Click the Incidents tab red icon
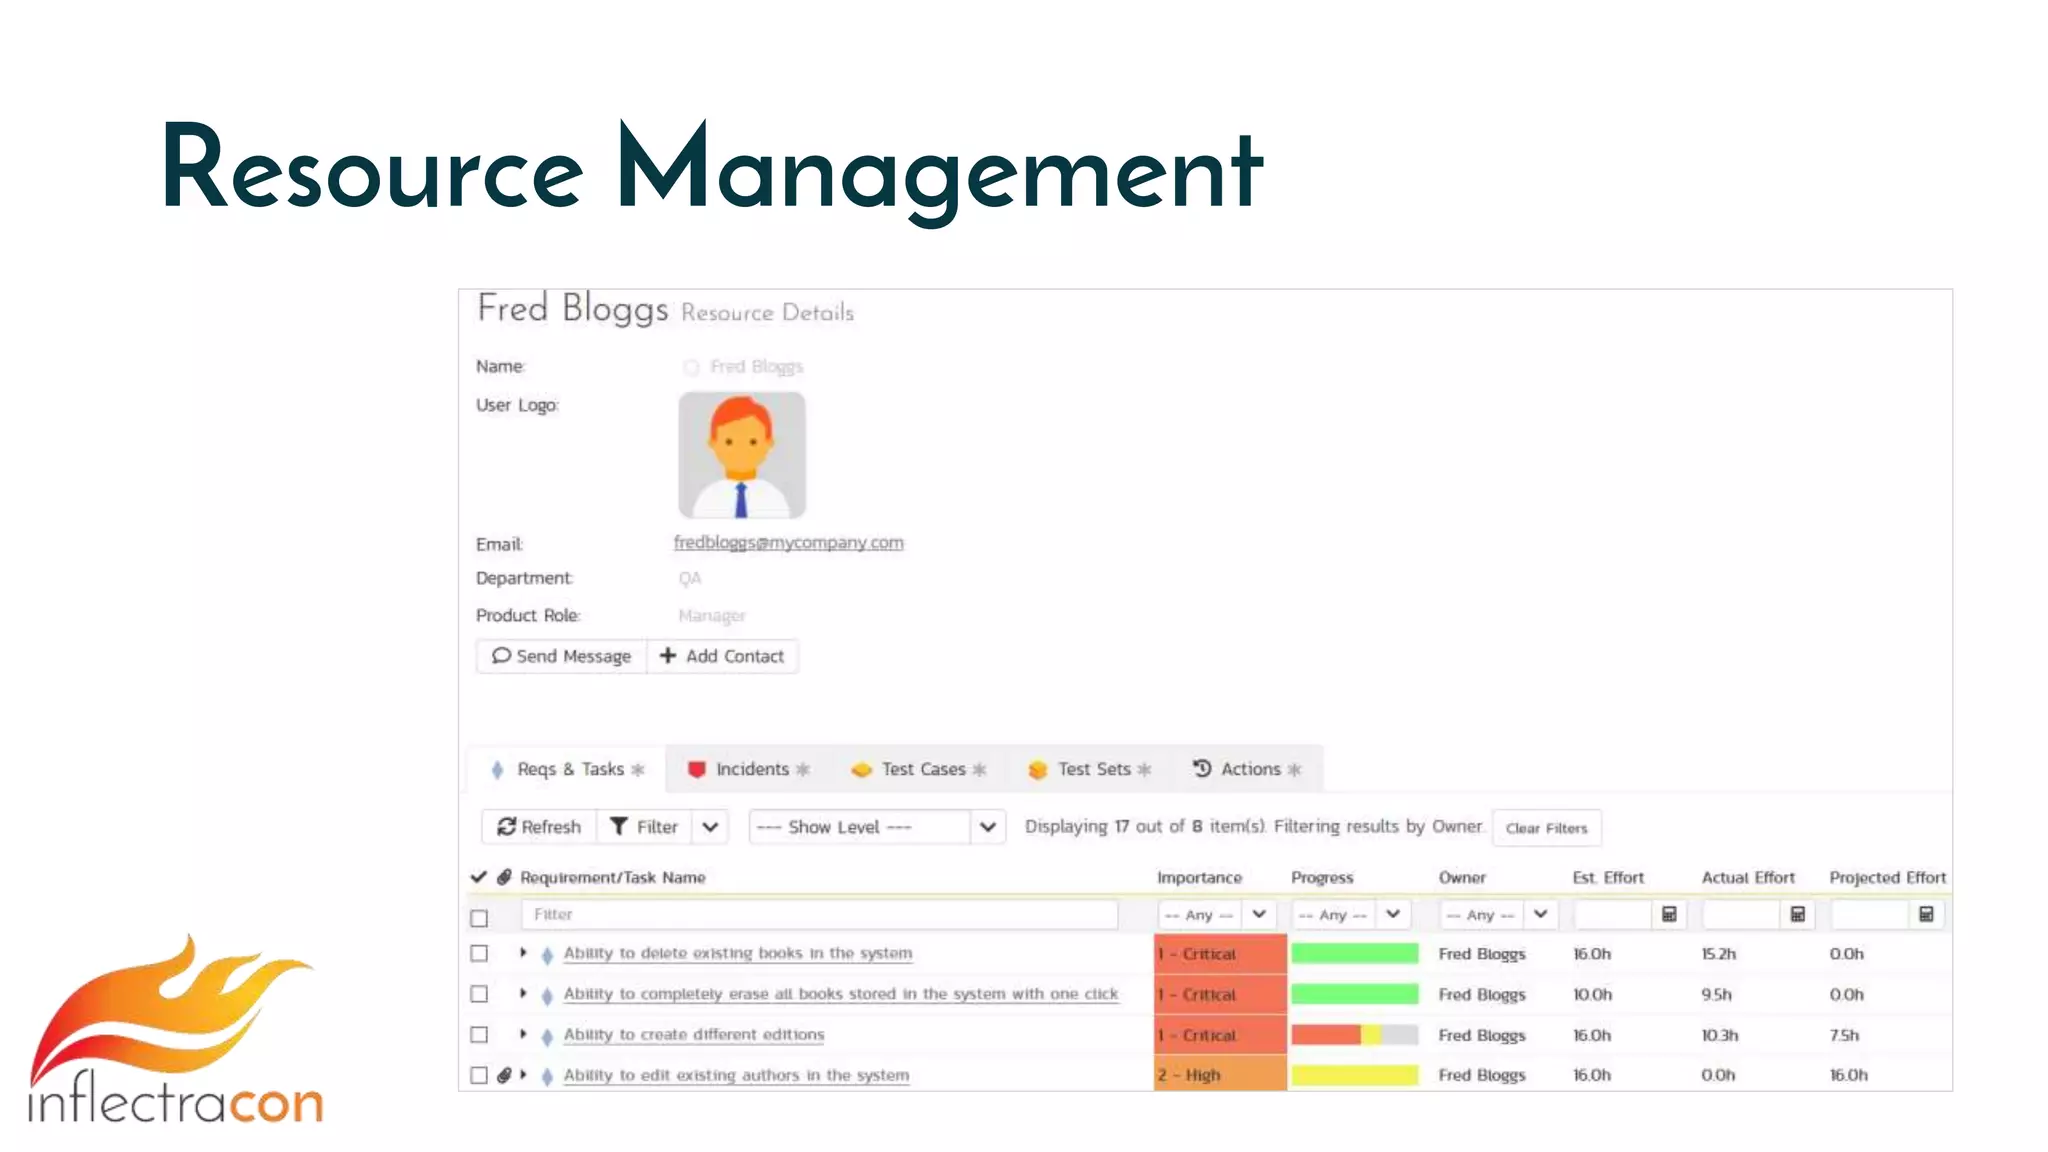The height and width of the screenshot is (1152, 2048). click(697, 769)
